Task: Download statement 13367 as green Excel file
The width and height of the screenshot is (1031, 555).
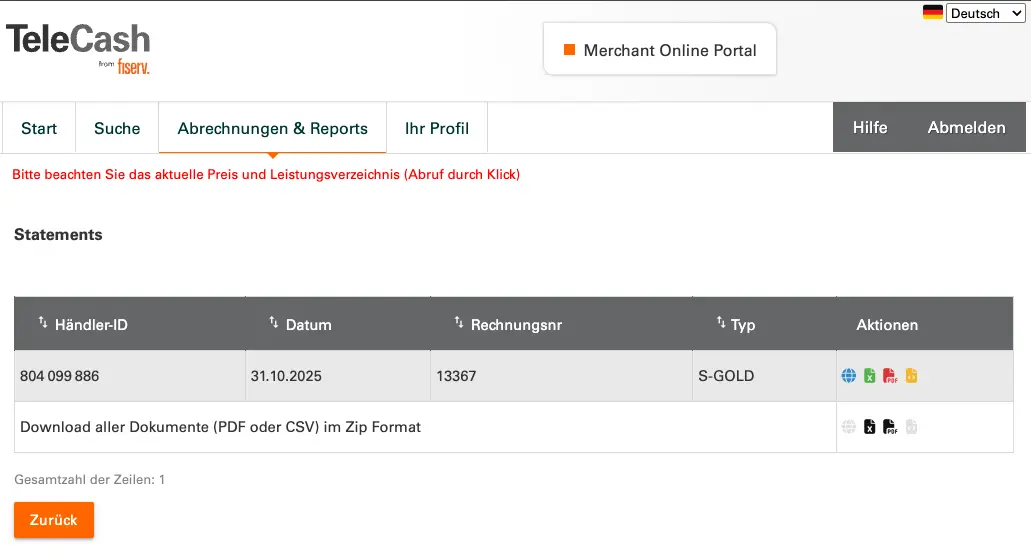Action: click(870, 376)
